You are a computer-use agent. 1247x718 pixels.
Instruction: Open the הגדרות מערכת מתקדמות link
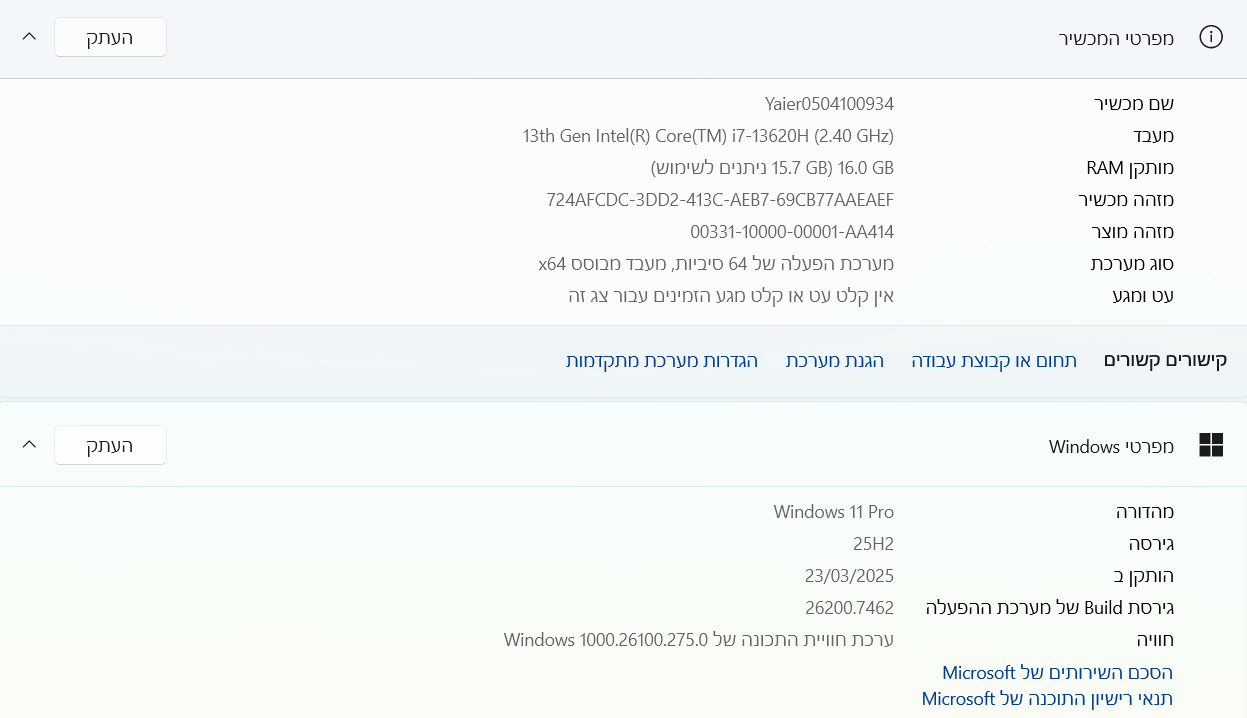click(x=662, y=361)
